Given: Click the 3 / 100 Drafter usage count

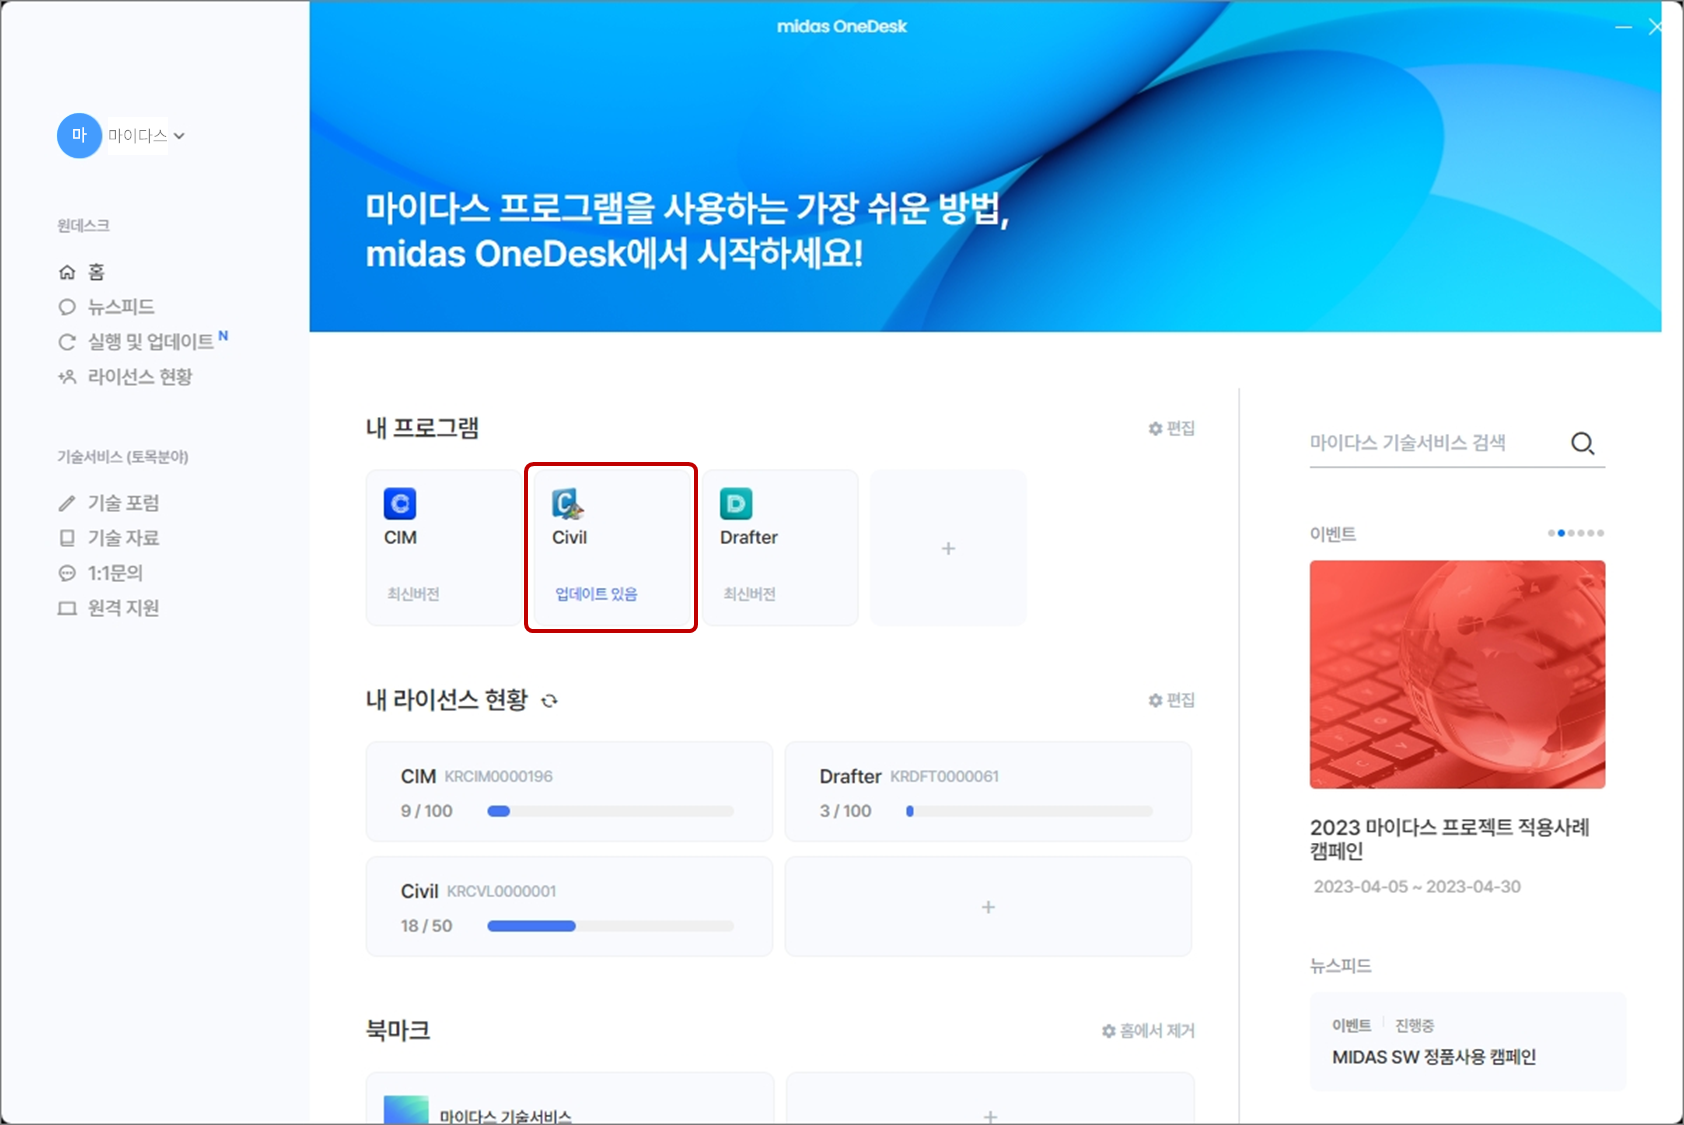Looking at the screenshot, I should point(845,811).
